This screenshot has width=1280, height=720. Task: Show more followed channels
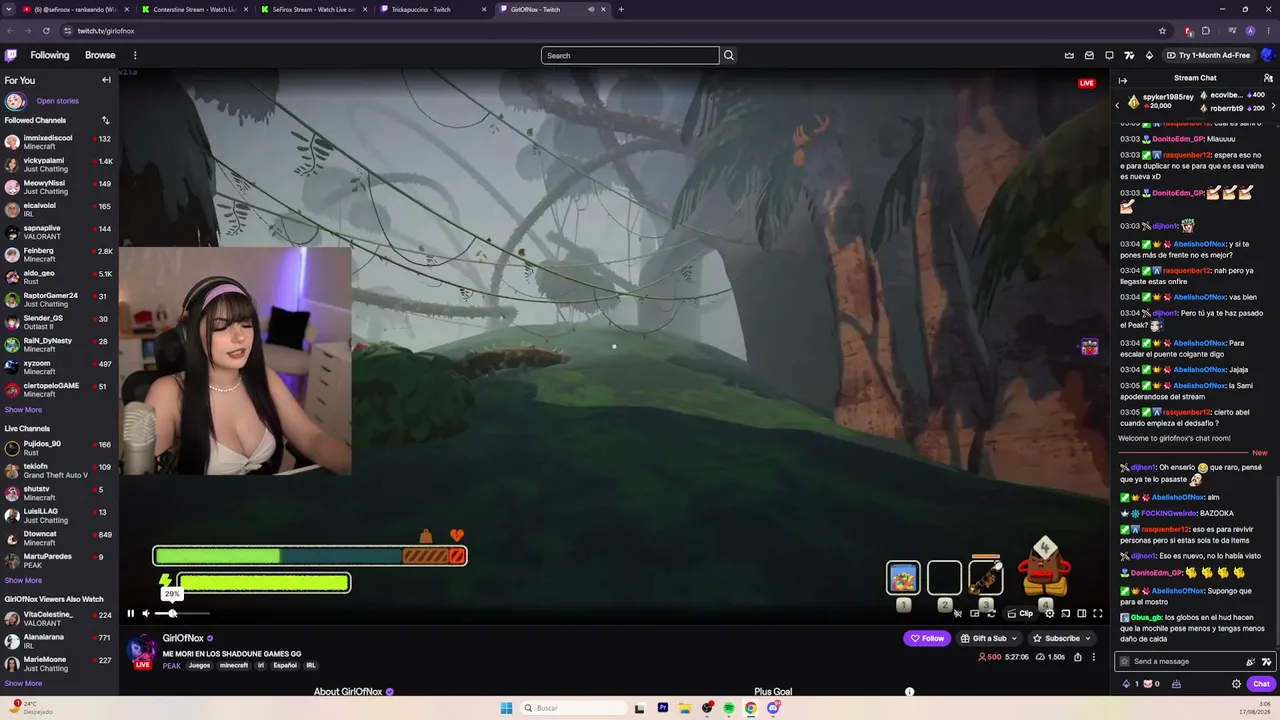pyautogui.click(x=23, y=409)
